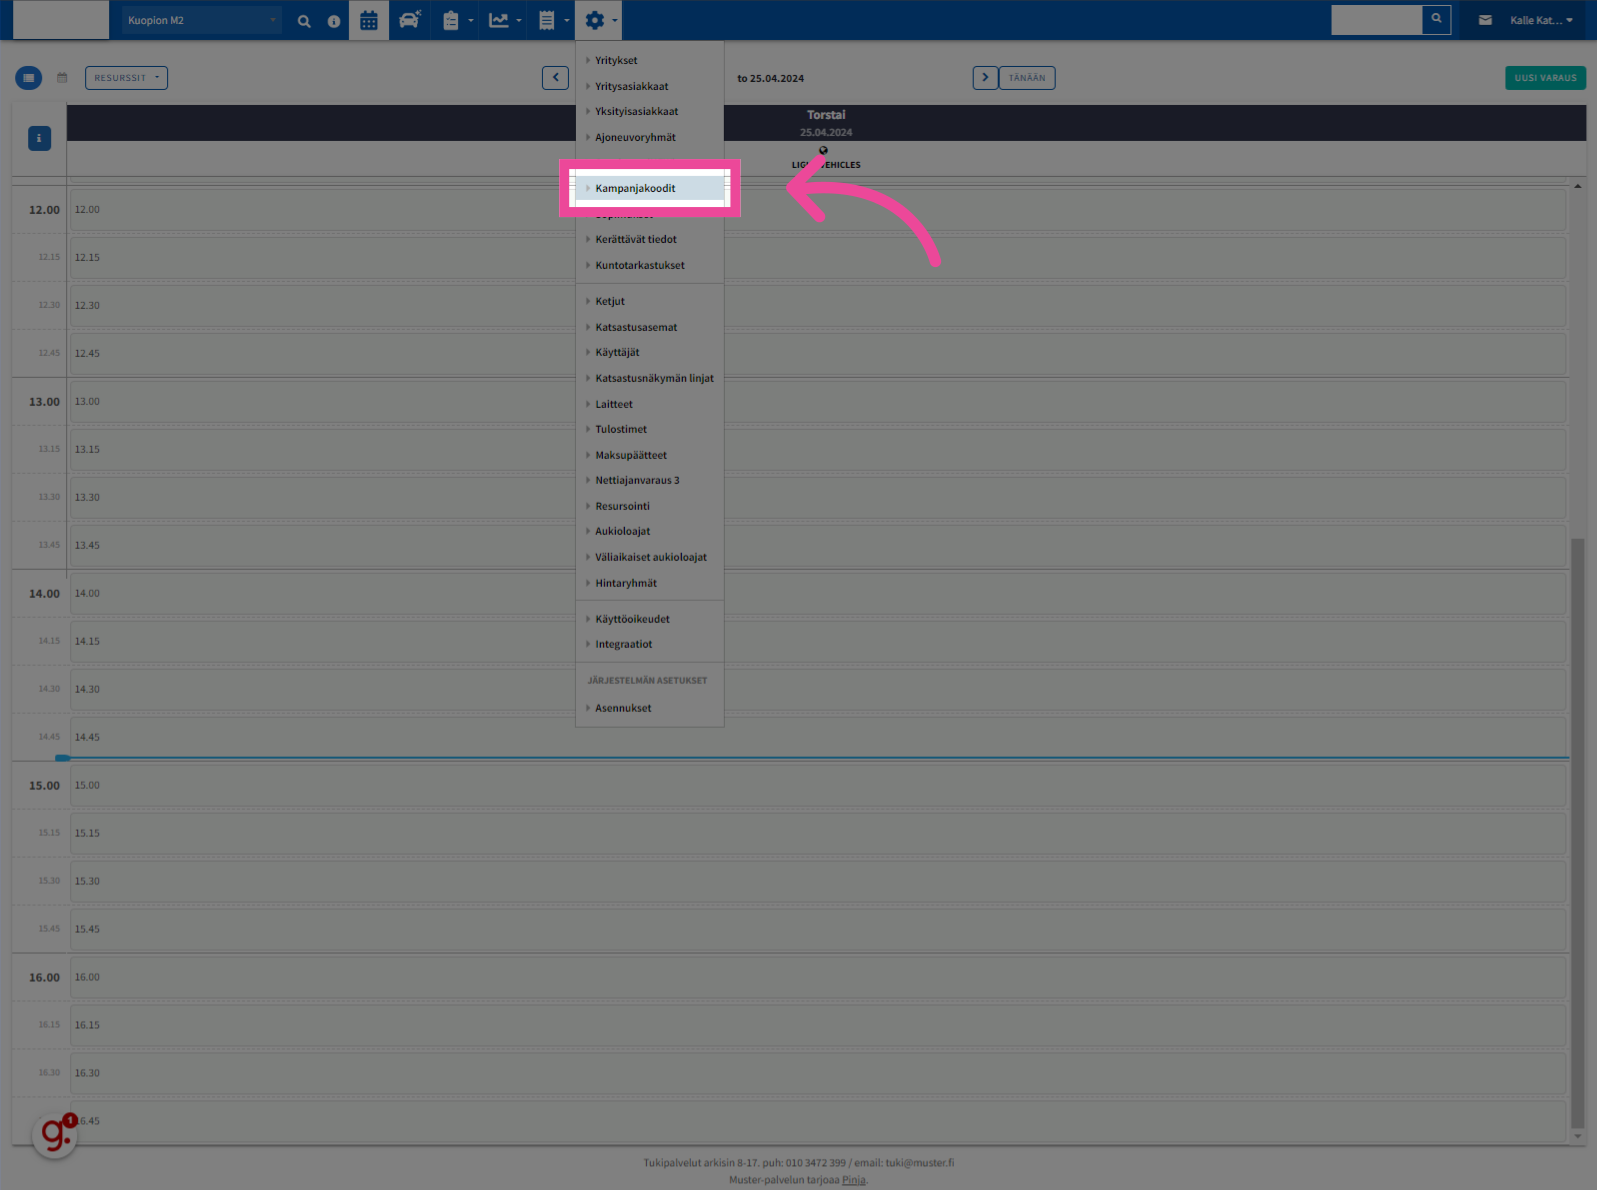The width and height of the screenshot is (1597, 1190).
Task: Click the 16.00 time slot row
Action: [x=818, y=978]
